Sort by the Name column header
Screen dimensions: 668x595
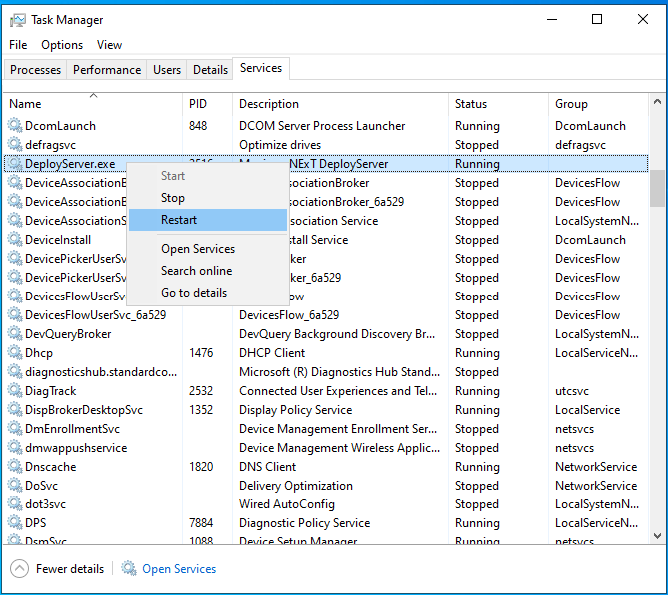93,104
